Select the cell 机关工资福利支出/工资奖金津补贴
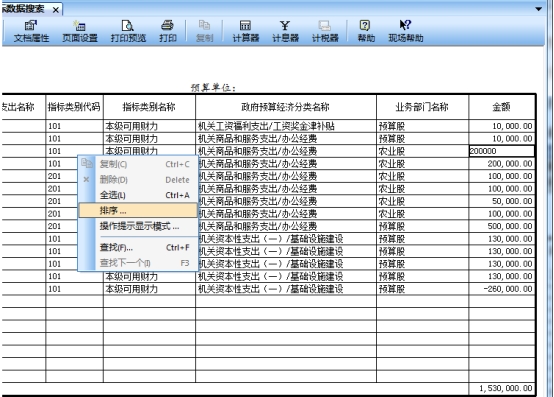Image resolution: width=554 pixels, height=397 pixels. (x=285, y=126)
